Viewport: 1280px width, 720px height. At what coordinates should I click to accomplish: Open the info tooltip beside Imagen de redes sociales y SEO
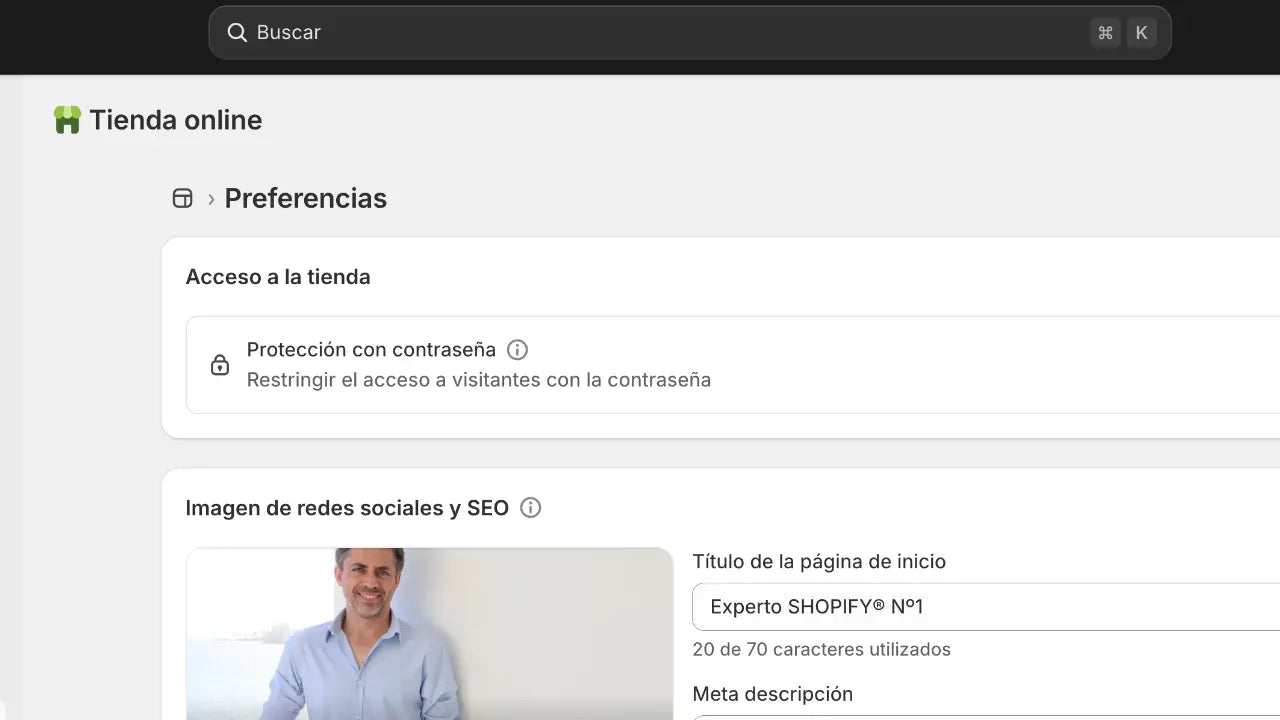point(530,508)
